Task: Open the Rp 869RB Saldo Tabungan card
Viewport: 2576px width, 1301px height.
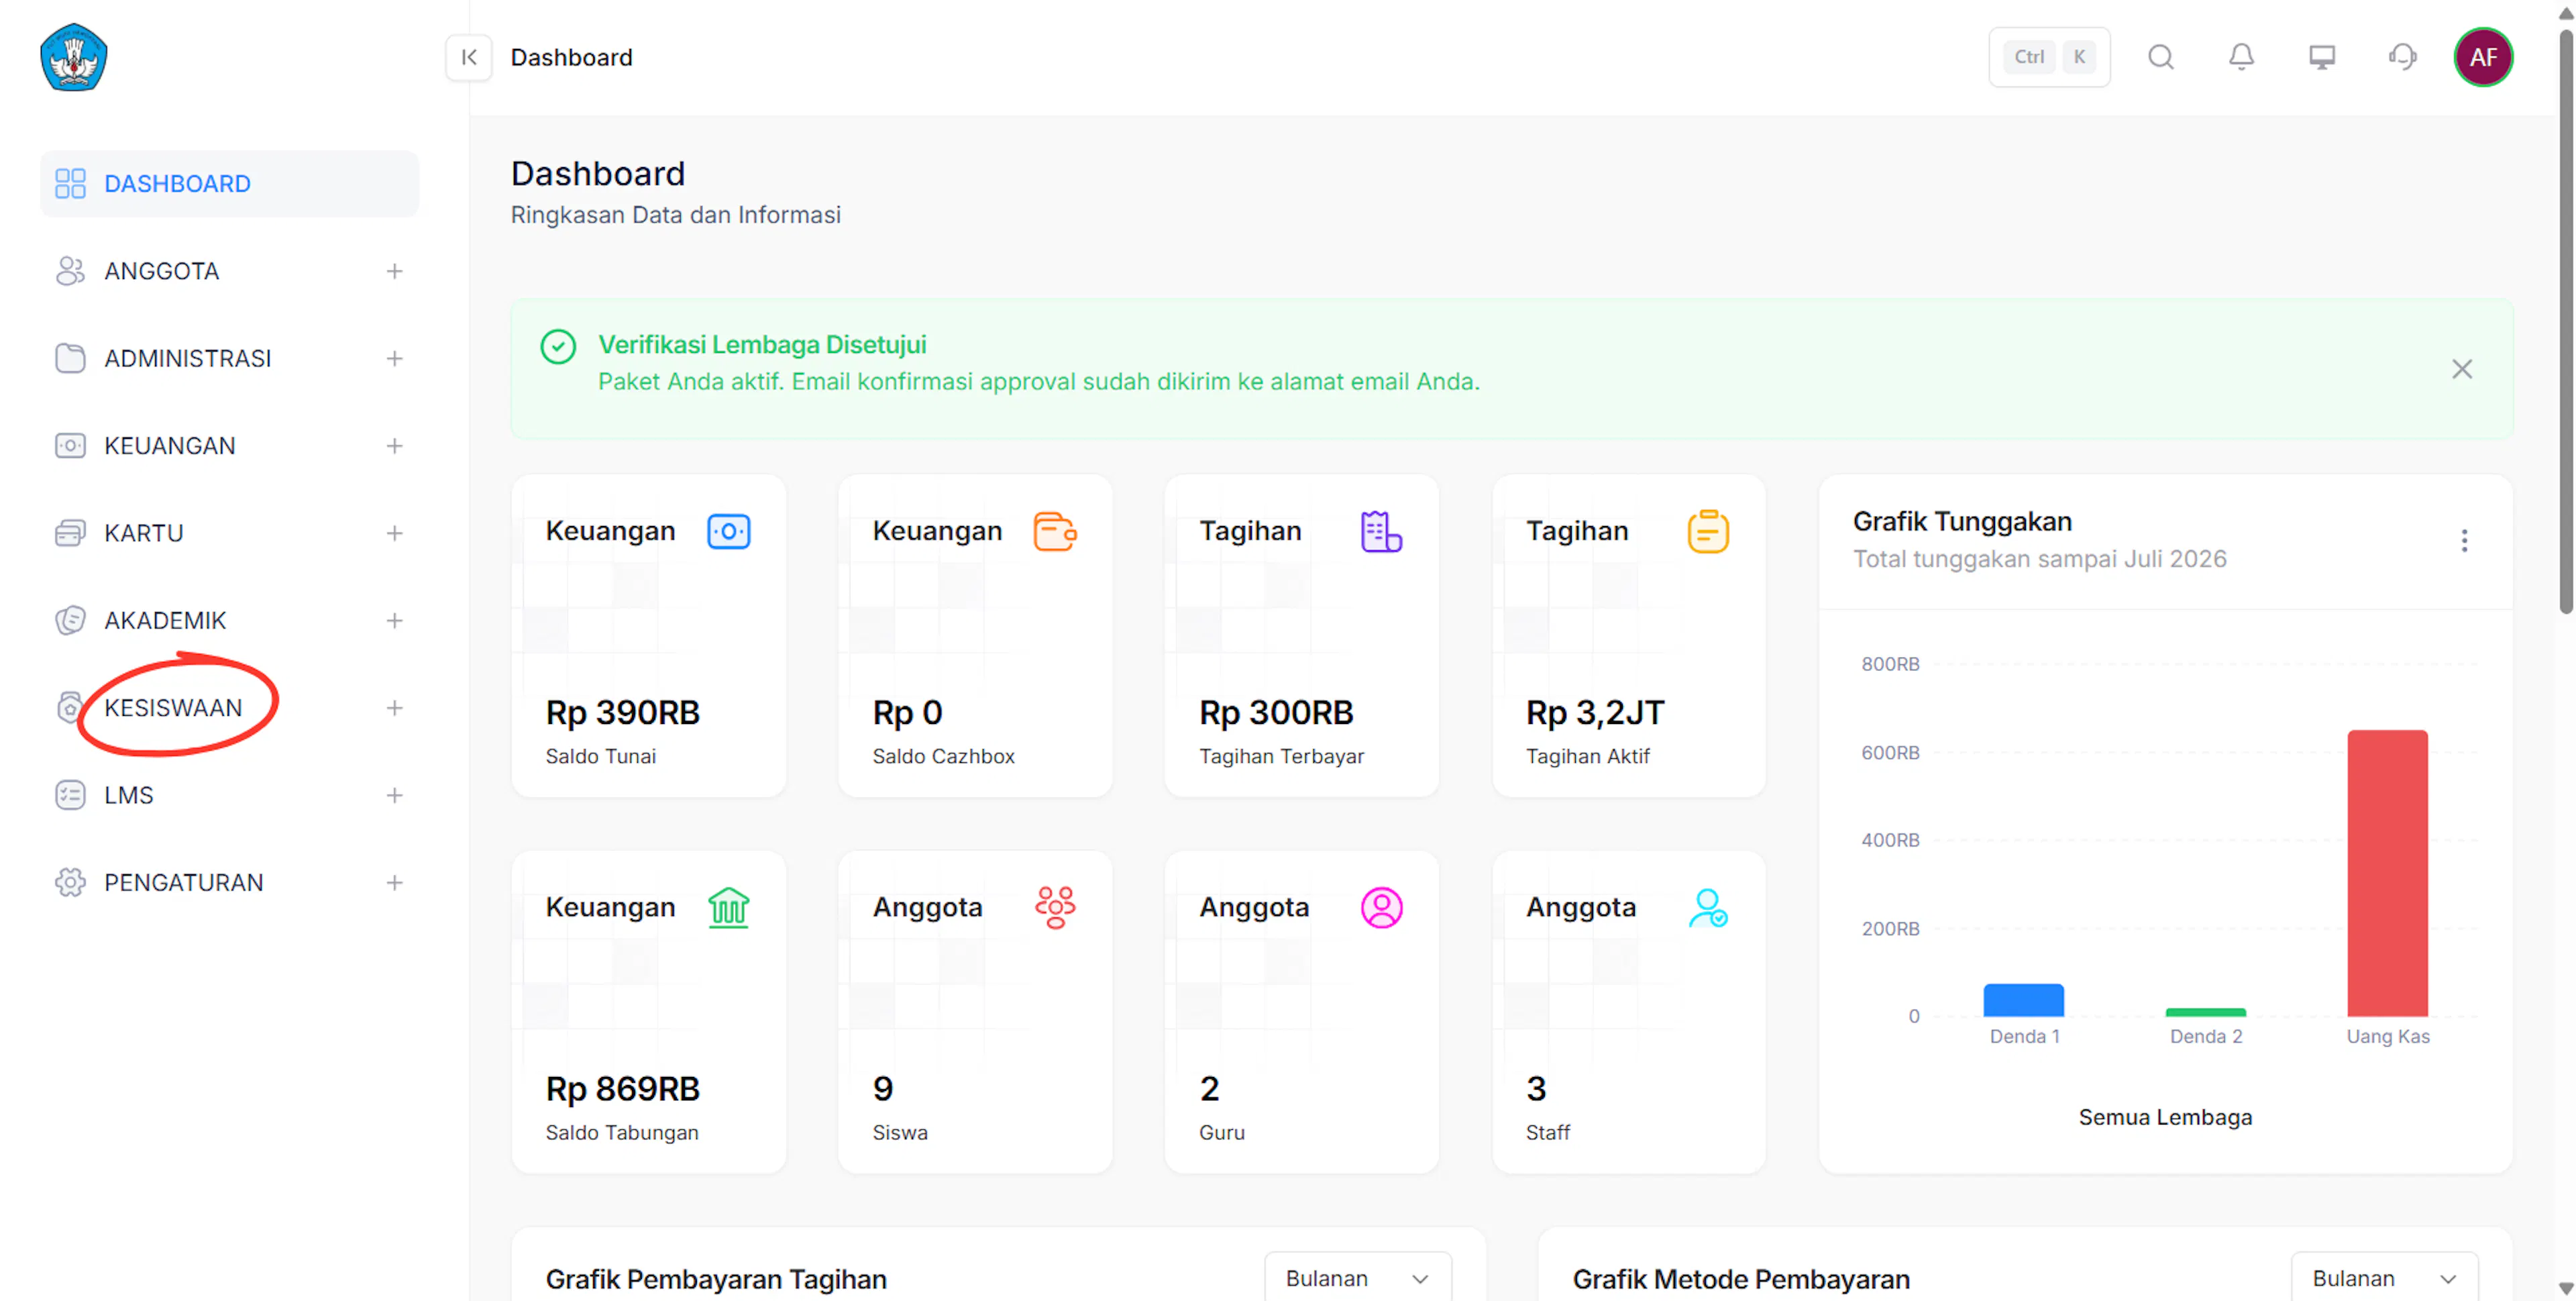Action: (x=649, y=1012)
